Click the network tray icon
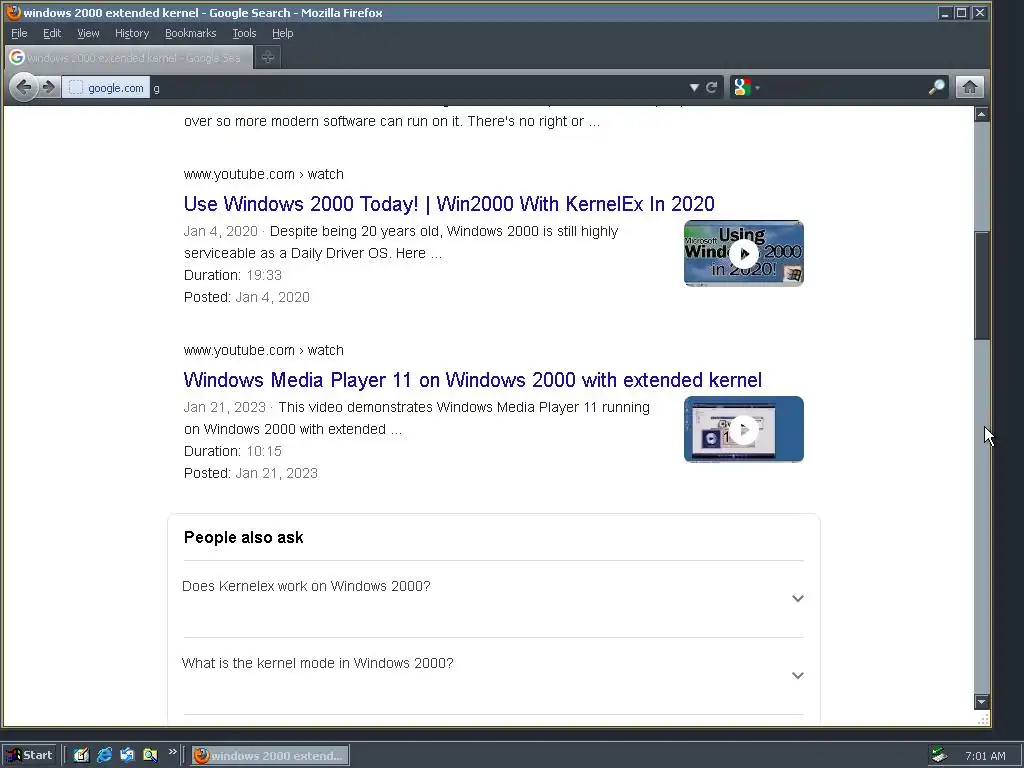The image size is (1024, 768). pyautogui.click(x=939, y=756)
